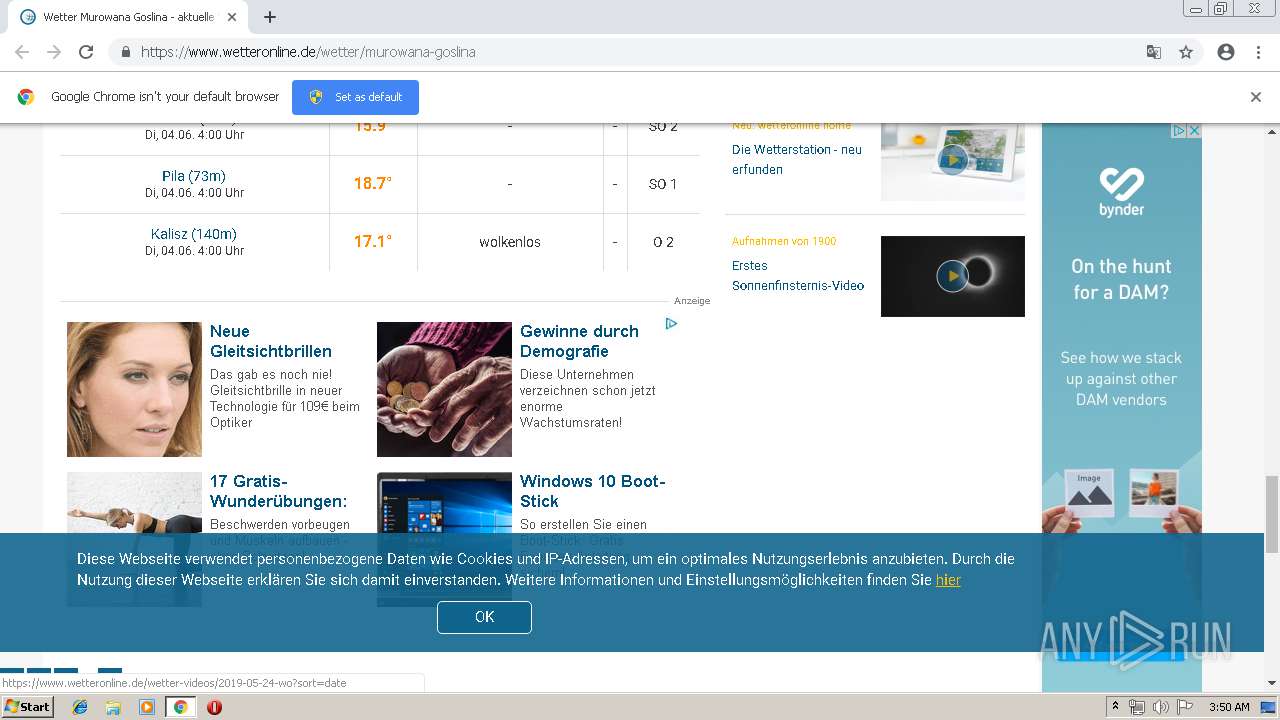The width and height of the screenshot is (1280, 720).
Task: Click 'wolkenlos' weather condition cell
Action: 510,242
